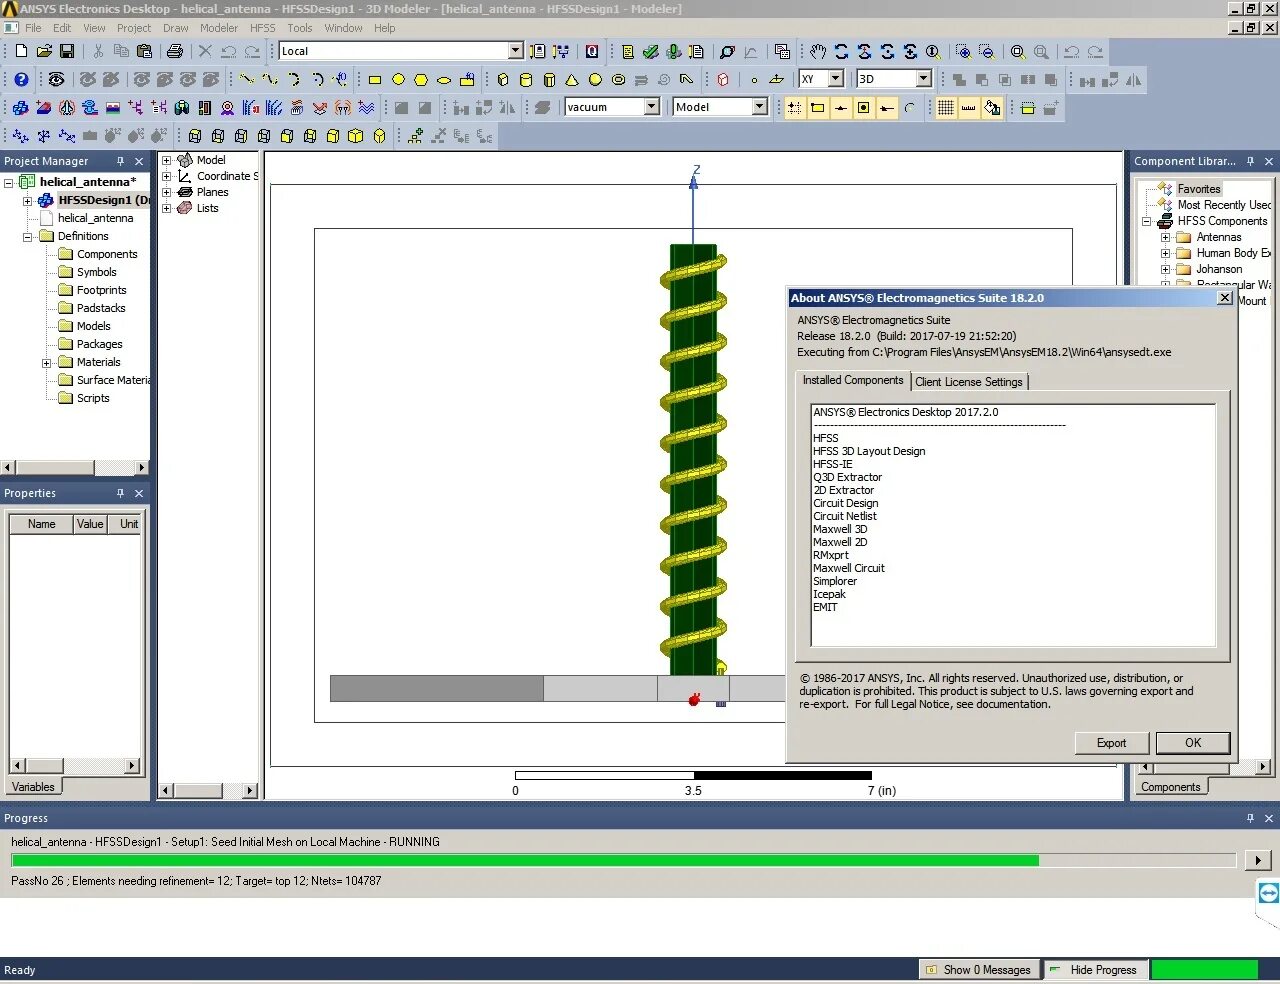Select the Draw spline tool
The image size is (1280, 984).
(270, 79)
